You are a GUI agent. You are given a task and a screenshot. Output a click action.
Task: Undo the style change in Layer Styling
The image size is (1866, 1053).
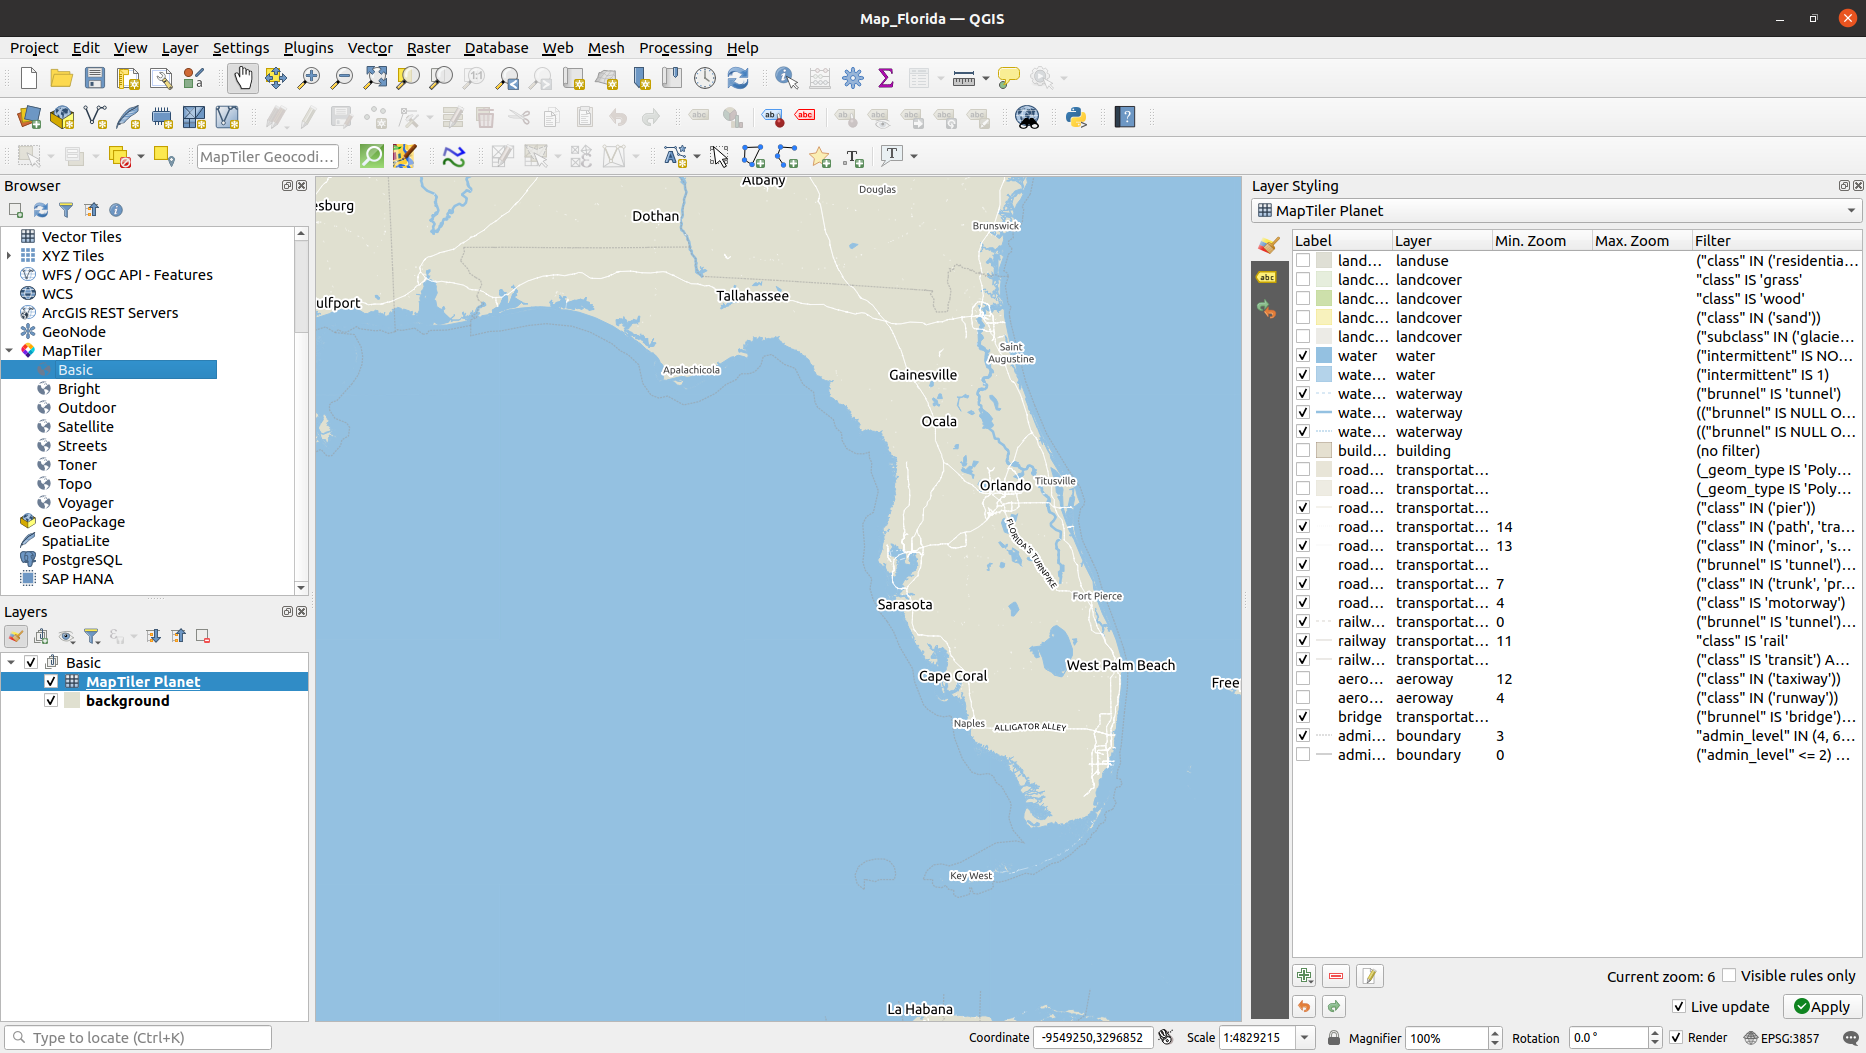coord(1304,1007)
